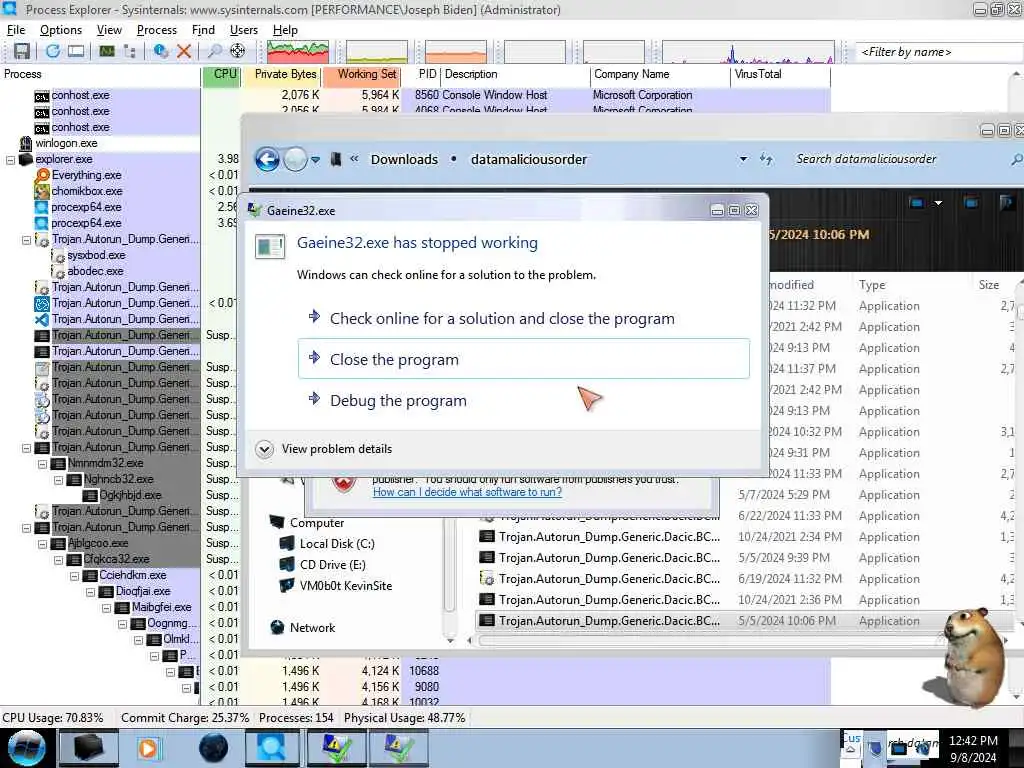The height and width of the screenshot is (768, 1024).
Task: Sort by Private Bytes column header
Action: pos(282,74)
